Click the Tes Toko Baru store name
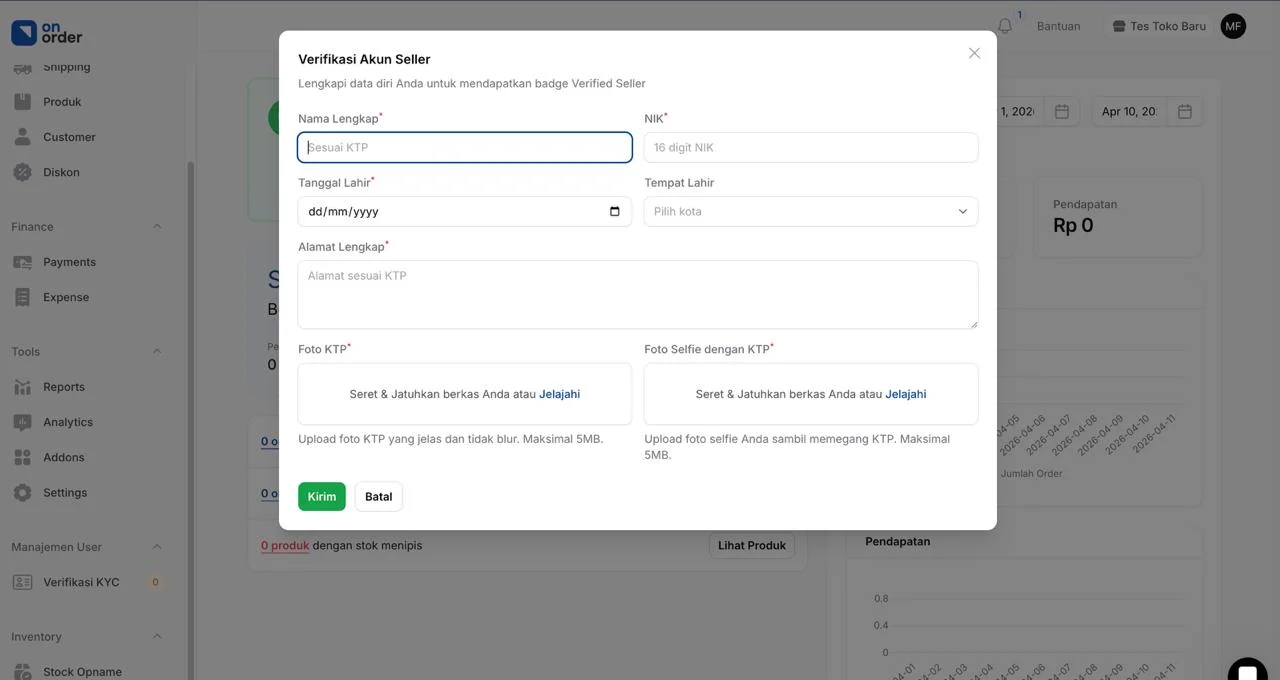The width and height of the screenshot is (1280, 680). pyautogui.click(x=1168, y=26)
